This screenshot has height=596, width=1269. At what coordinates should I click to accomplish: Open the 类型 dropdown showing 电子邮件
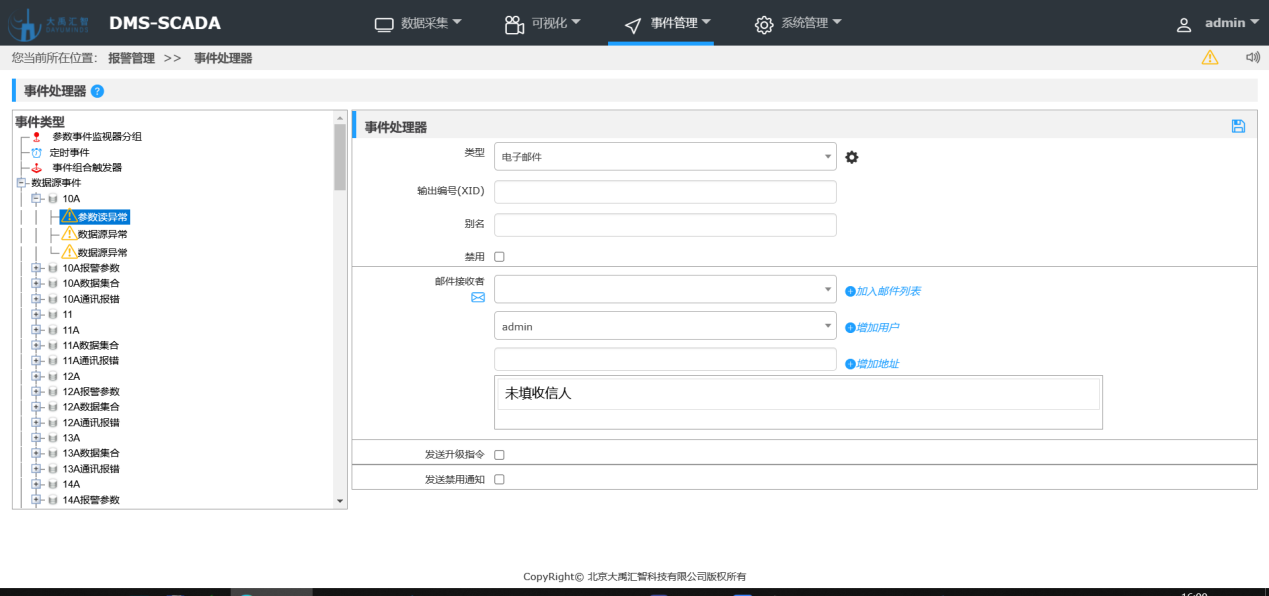[x=665, y=157]
